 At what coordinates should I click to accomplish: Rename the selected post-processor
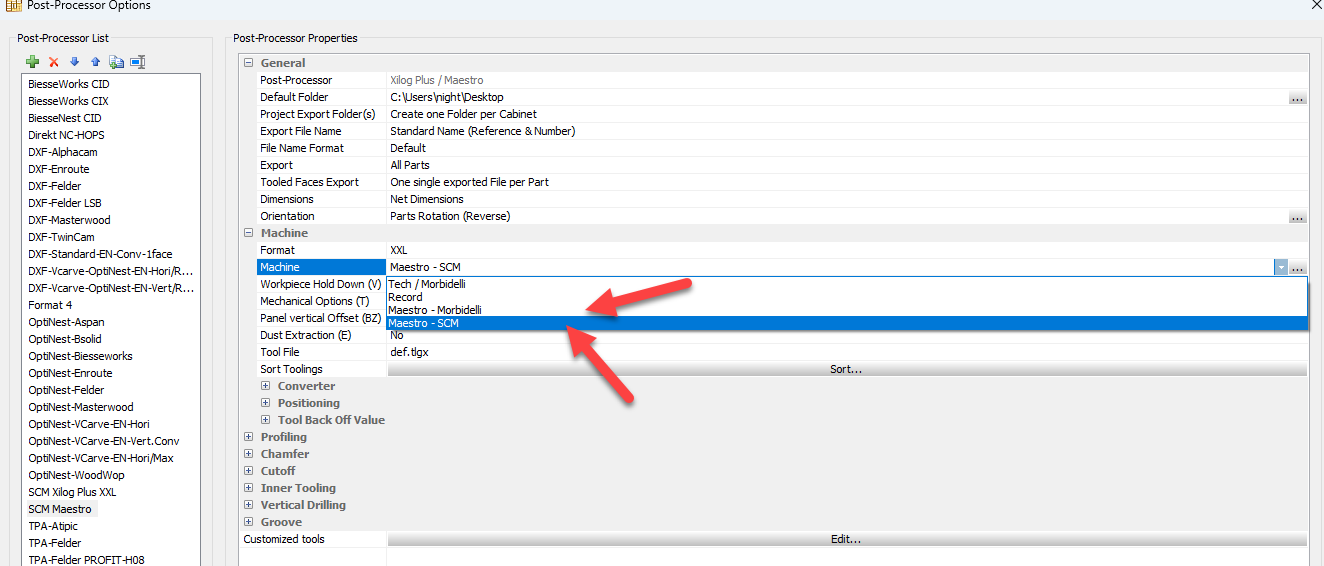(138, 62)
